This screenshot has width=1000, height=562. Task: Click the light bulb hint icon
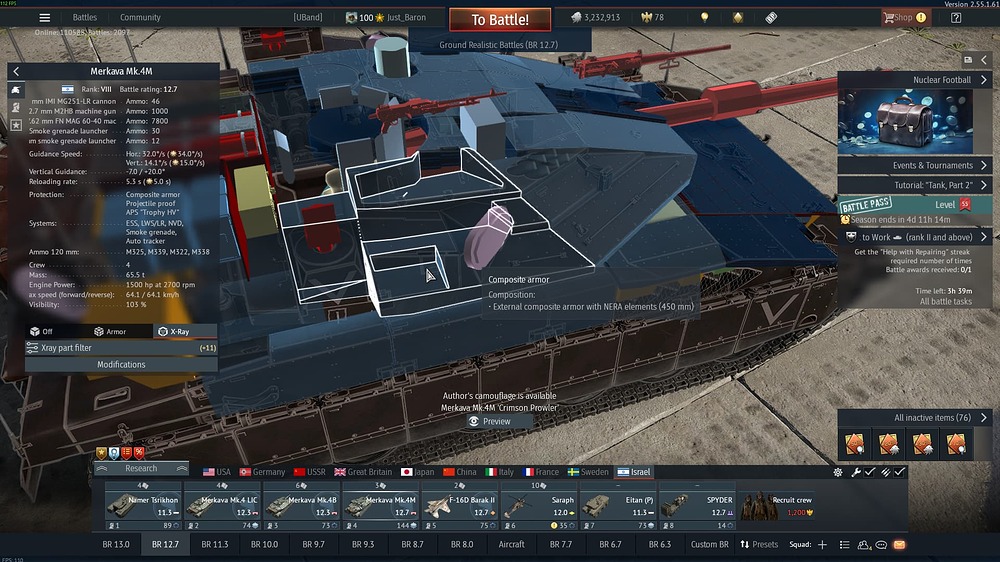[705, 17]
